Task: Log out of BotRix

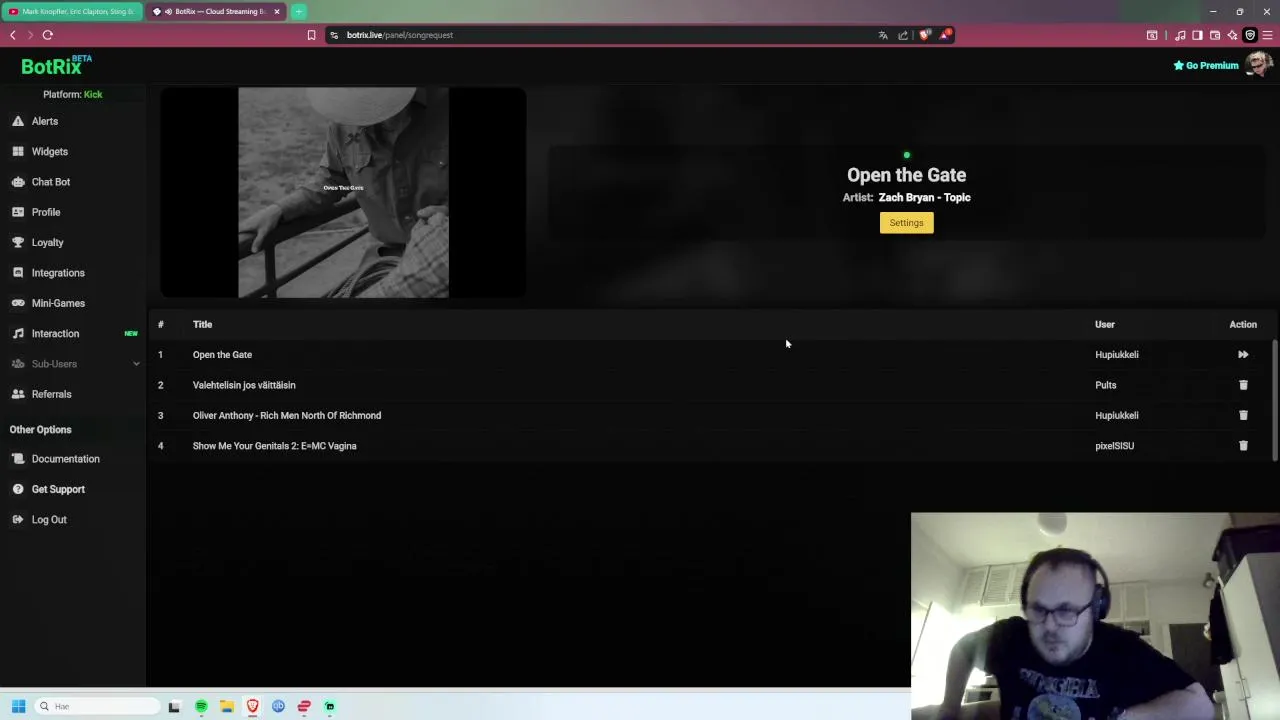Action: point(48,520)
